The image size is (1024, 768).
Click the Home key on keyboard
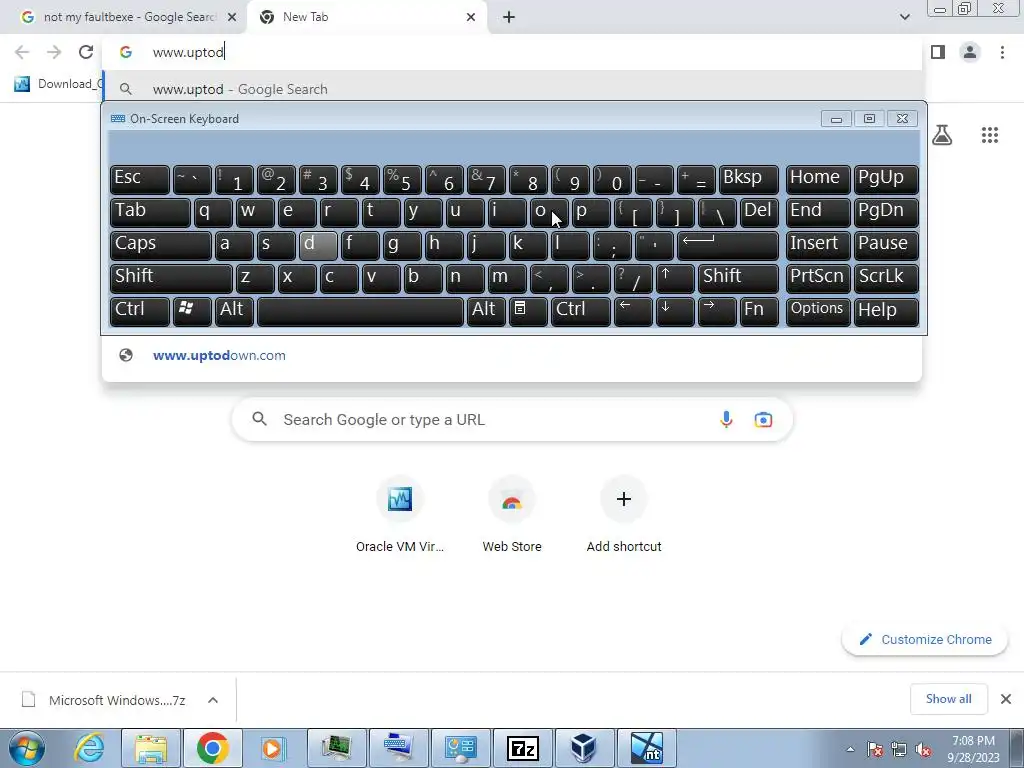pyautogui.click(x=818, y=179)
